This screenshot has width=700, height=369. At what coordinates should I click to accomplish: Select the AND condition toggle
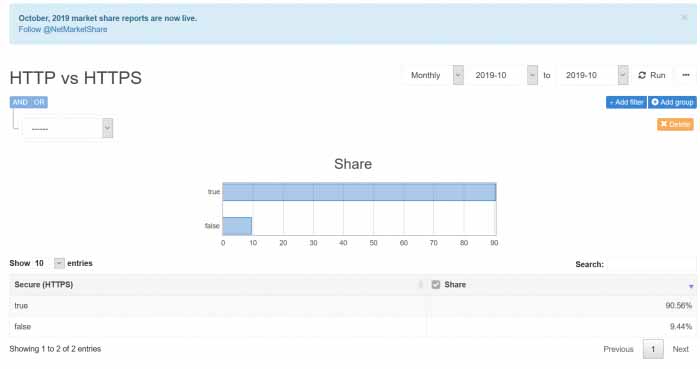[x=20, y=102]
